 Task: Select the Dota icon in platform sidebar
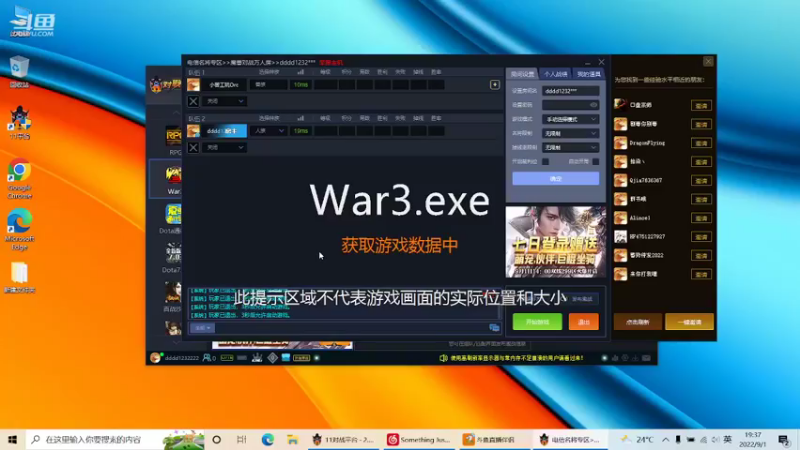click(173, 214)
